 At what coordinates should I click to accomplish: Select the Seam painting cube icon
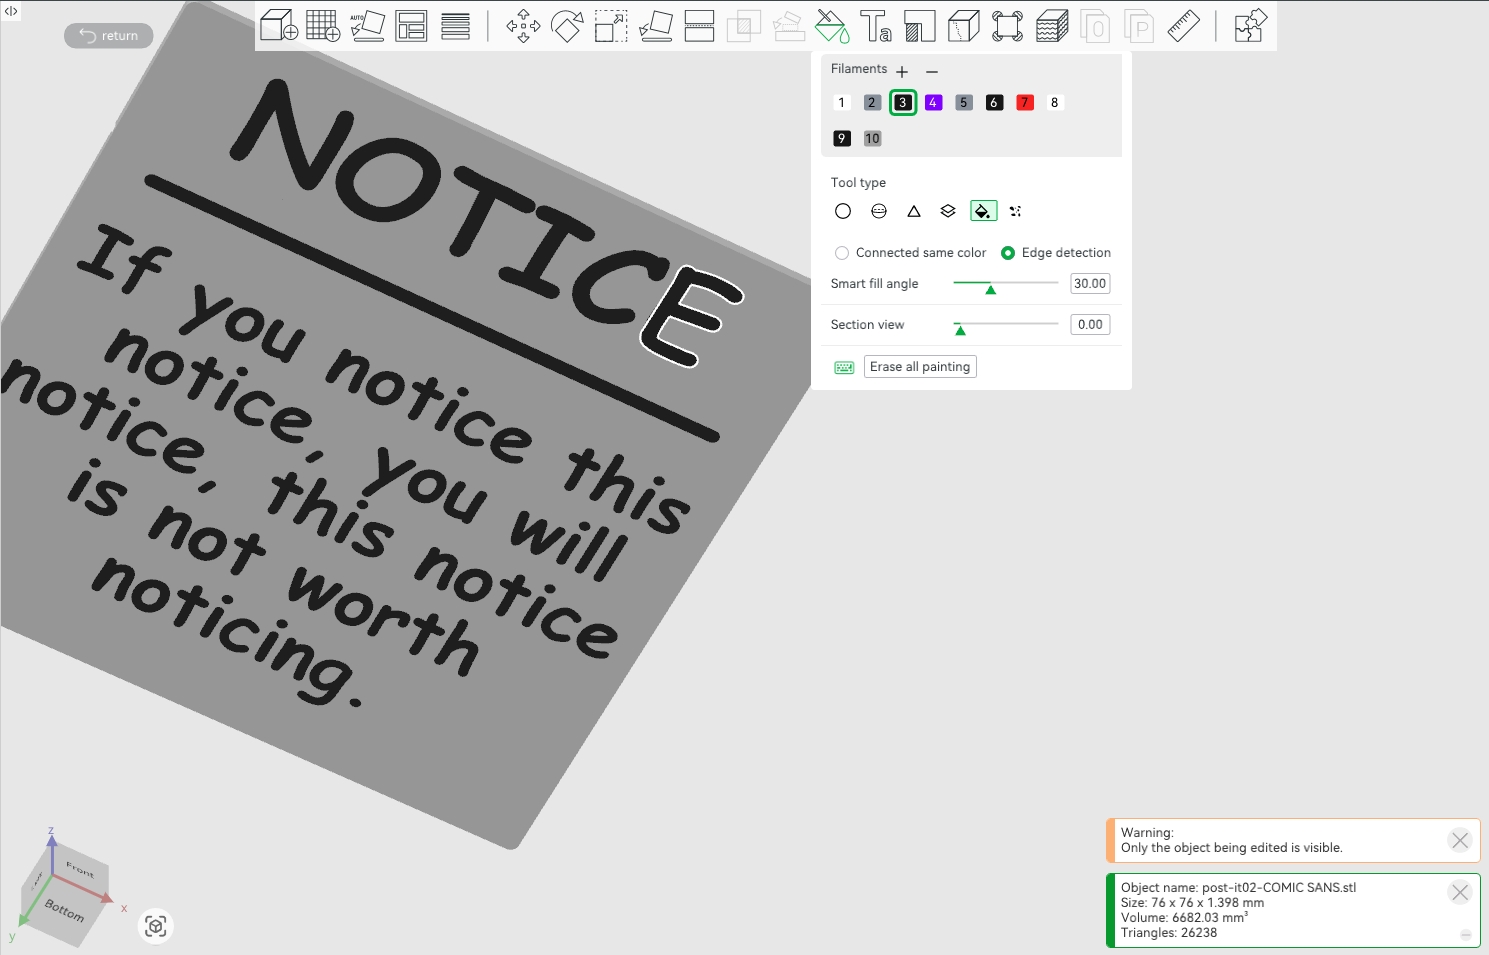click(x=963, y=25)
